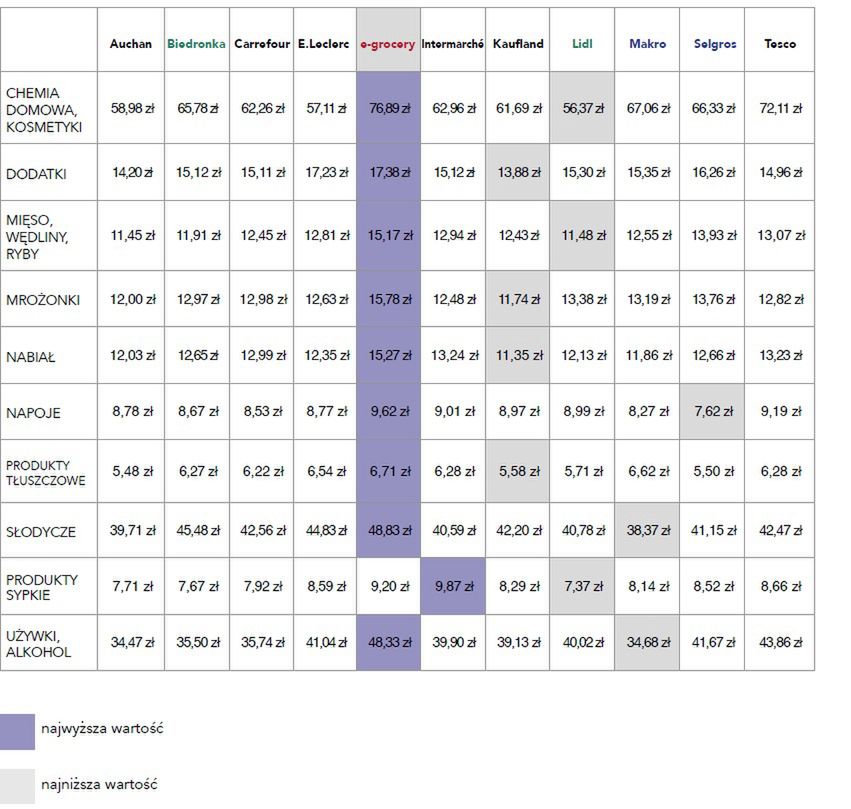Click the najwyższa wartość legend label
851x809 pixels.
tap(102, 729)
